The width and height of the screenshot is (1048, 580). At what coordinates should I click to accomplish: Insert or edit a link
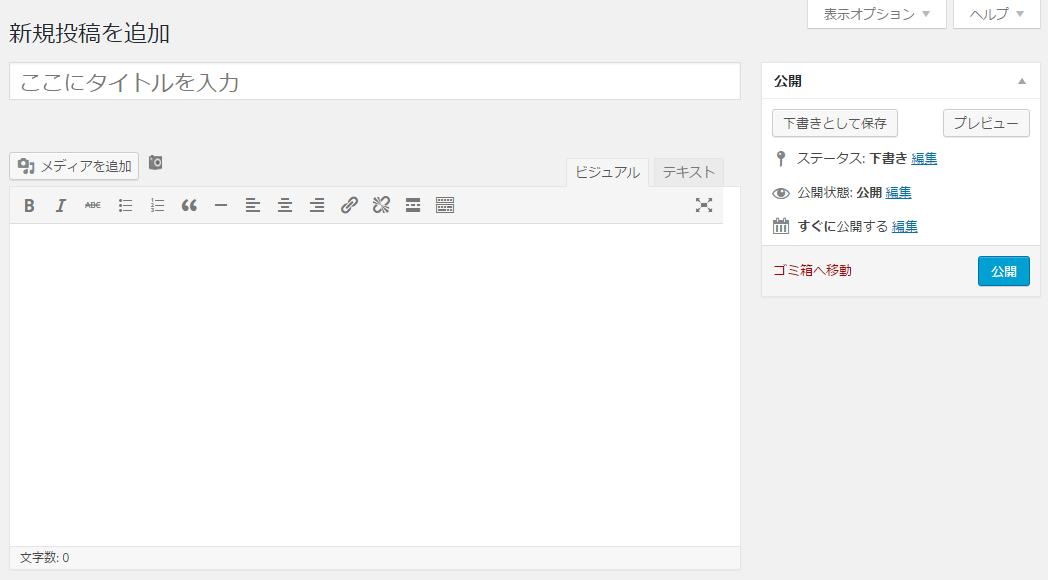pyautogui.click(x=349, y=205)
